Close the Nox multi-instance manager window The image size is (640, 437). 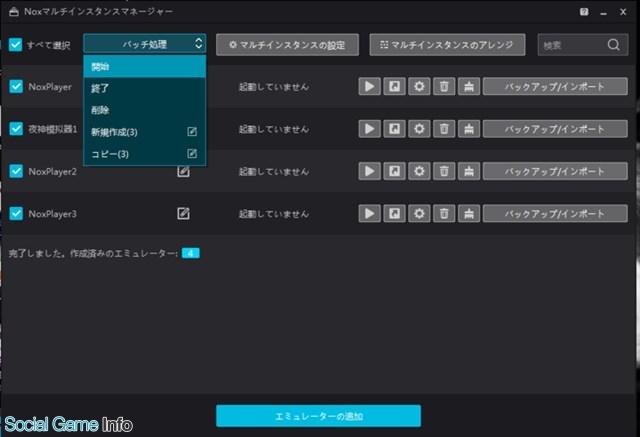[x=623, y=12]
